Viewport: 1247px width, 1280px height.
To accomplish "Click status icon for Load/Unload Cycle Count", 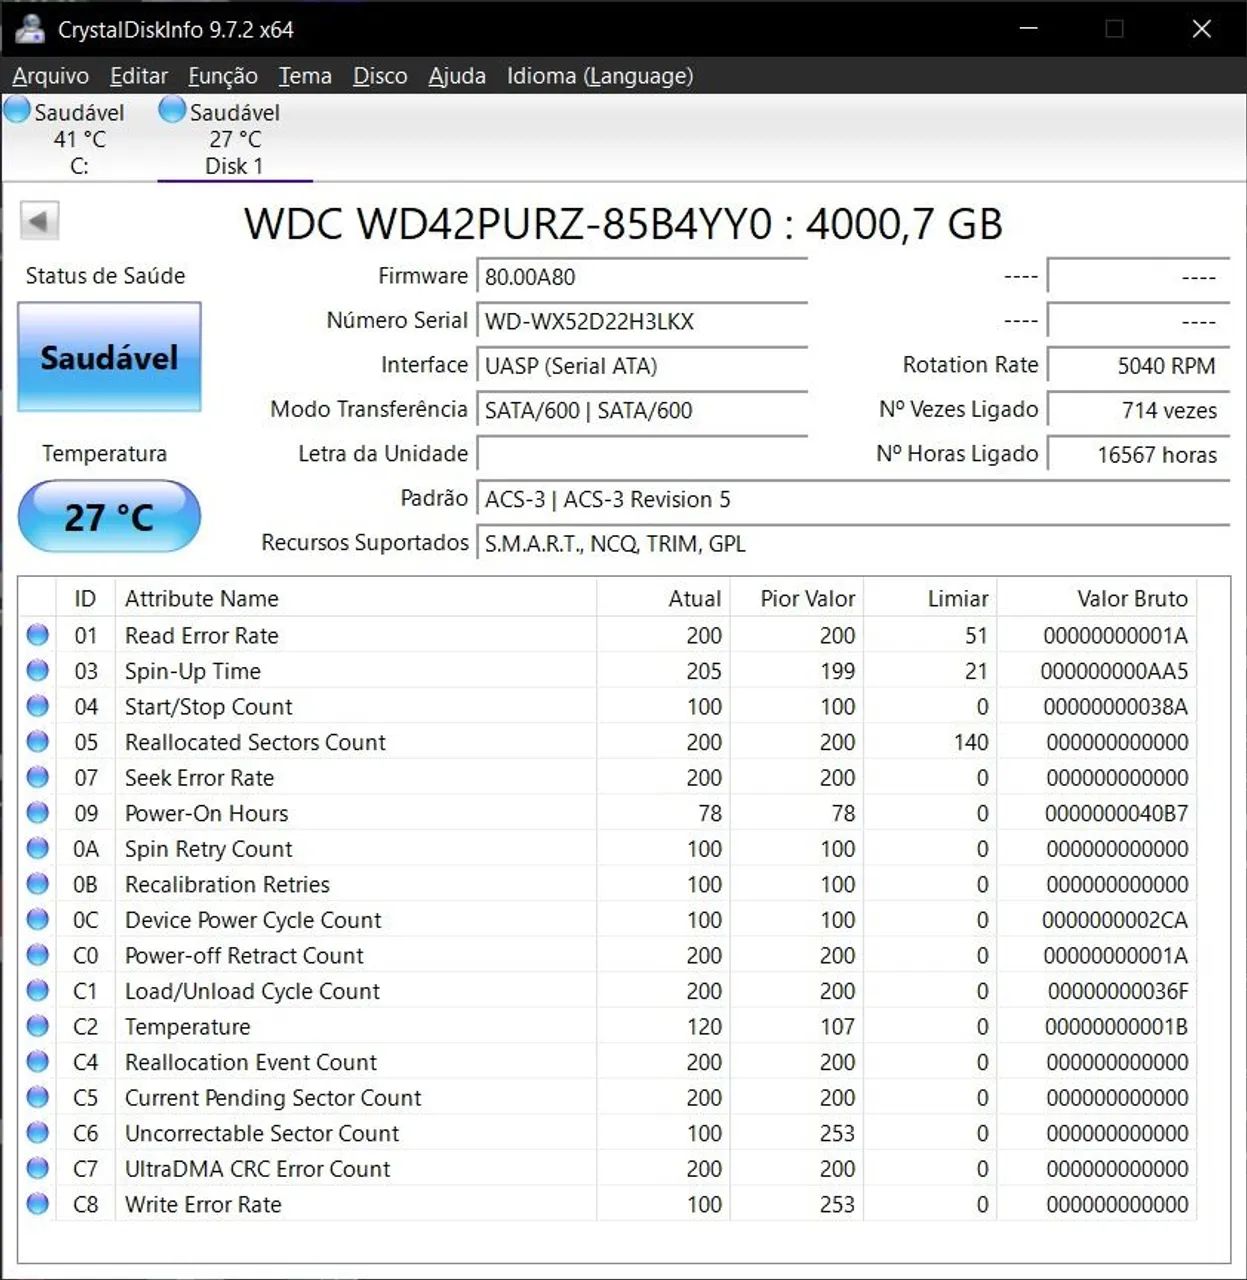I will click(x=38, y=990).
